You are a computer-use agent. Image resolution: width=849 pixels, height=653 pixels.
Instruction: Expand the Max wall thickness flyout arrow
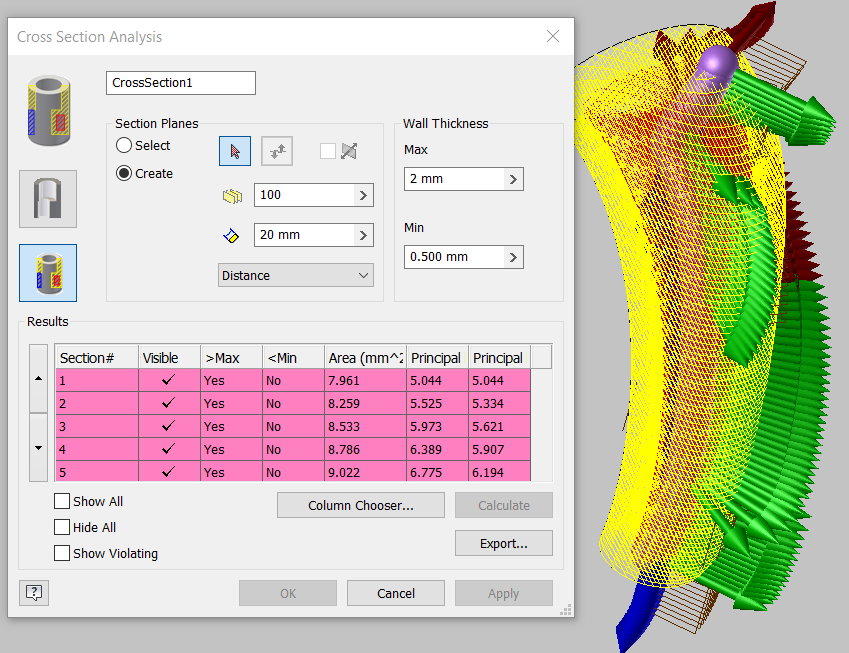click(x=514, y=178)
